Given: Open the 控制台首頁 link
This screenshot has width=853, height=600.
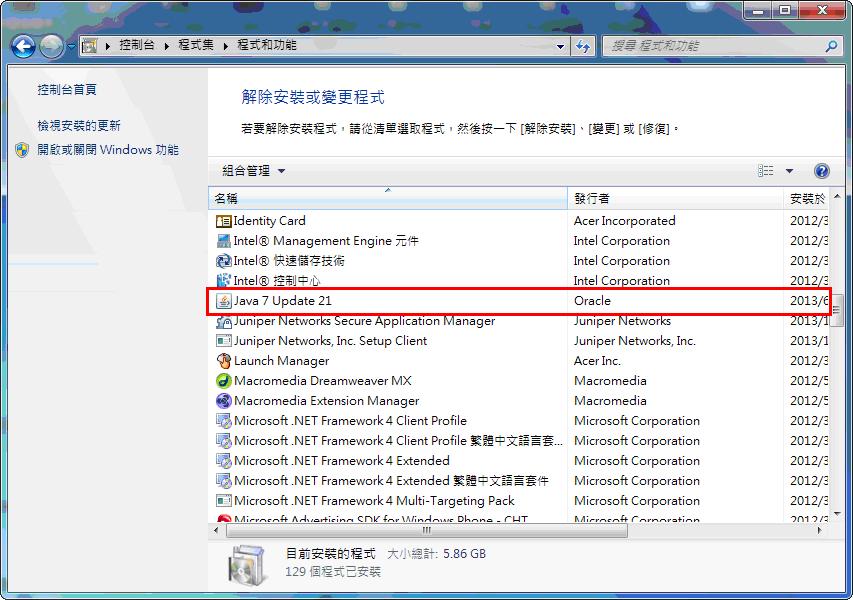Looking at the screenshot, I should click(x=67, y=90).
